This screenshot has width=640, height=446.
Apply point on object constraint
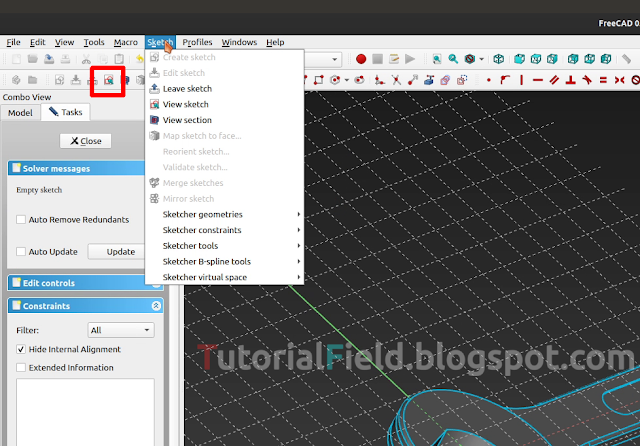pos(505,80)
